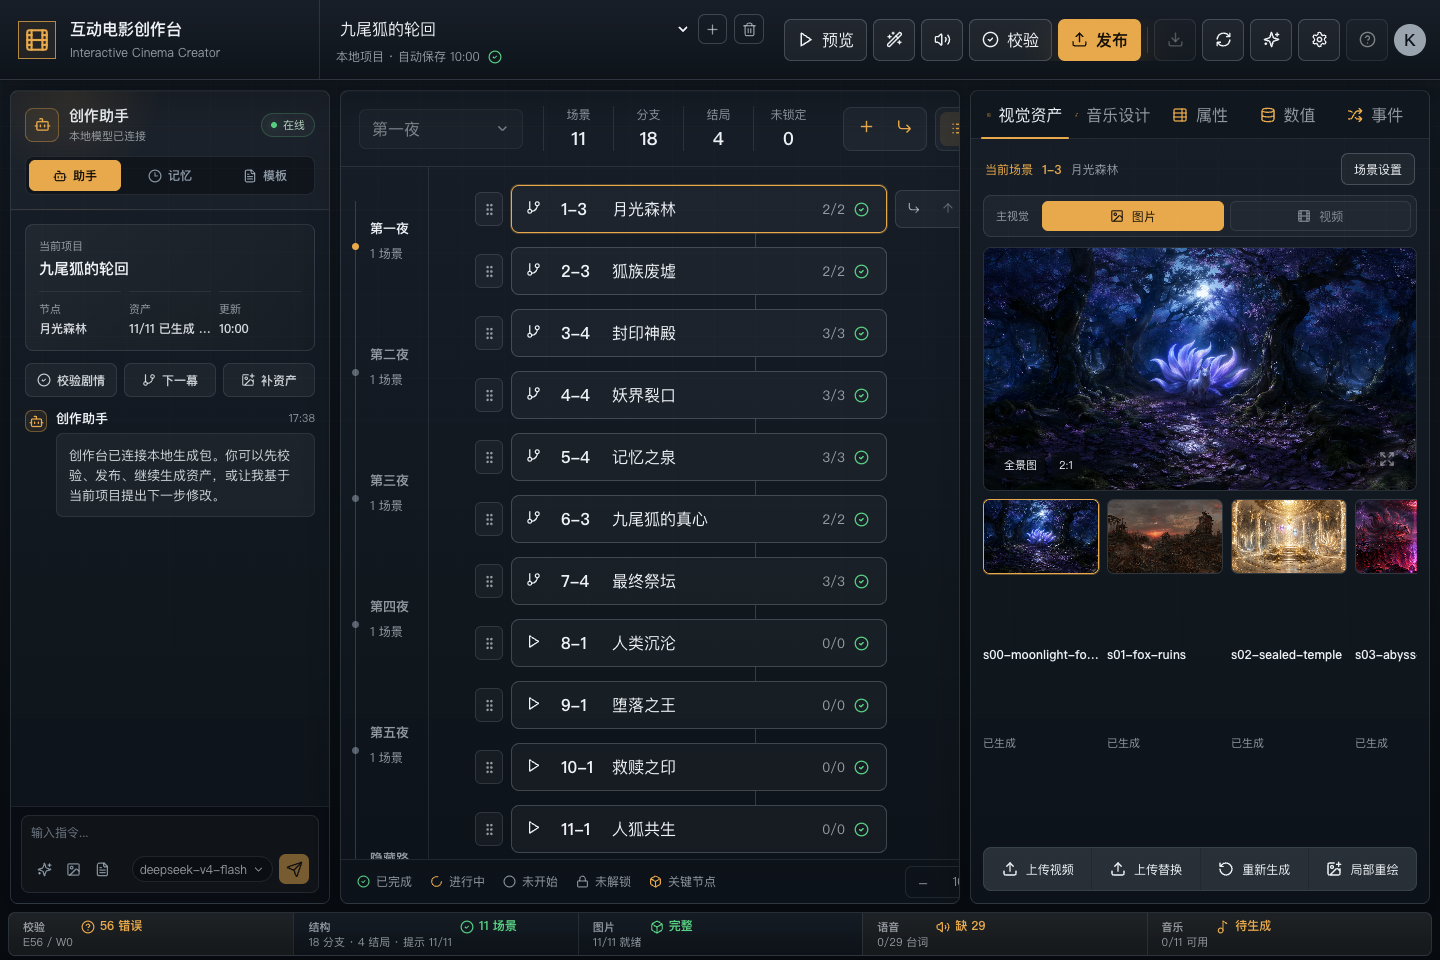Open settings gear icon
Viewport: 1440px width, 960px height.
pyautogui.click(x=1319, y=40)
